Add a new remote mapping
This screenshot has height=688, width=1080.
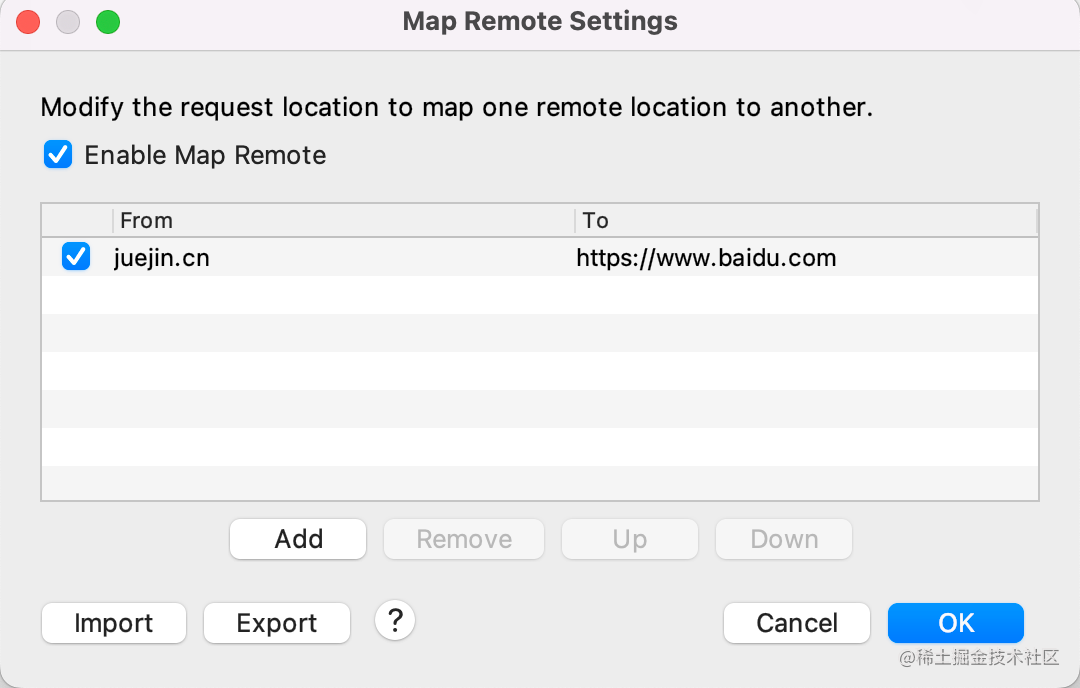point(298,539)
